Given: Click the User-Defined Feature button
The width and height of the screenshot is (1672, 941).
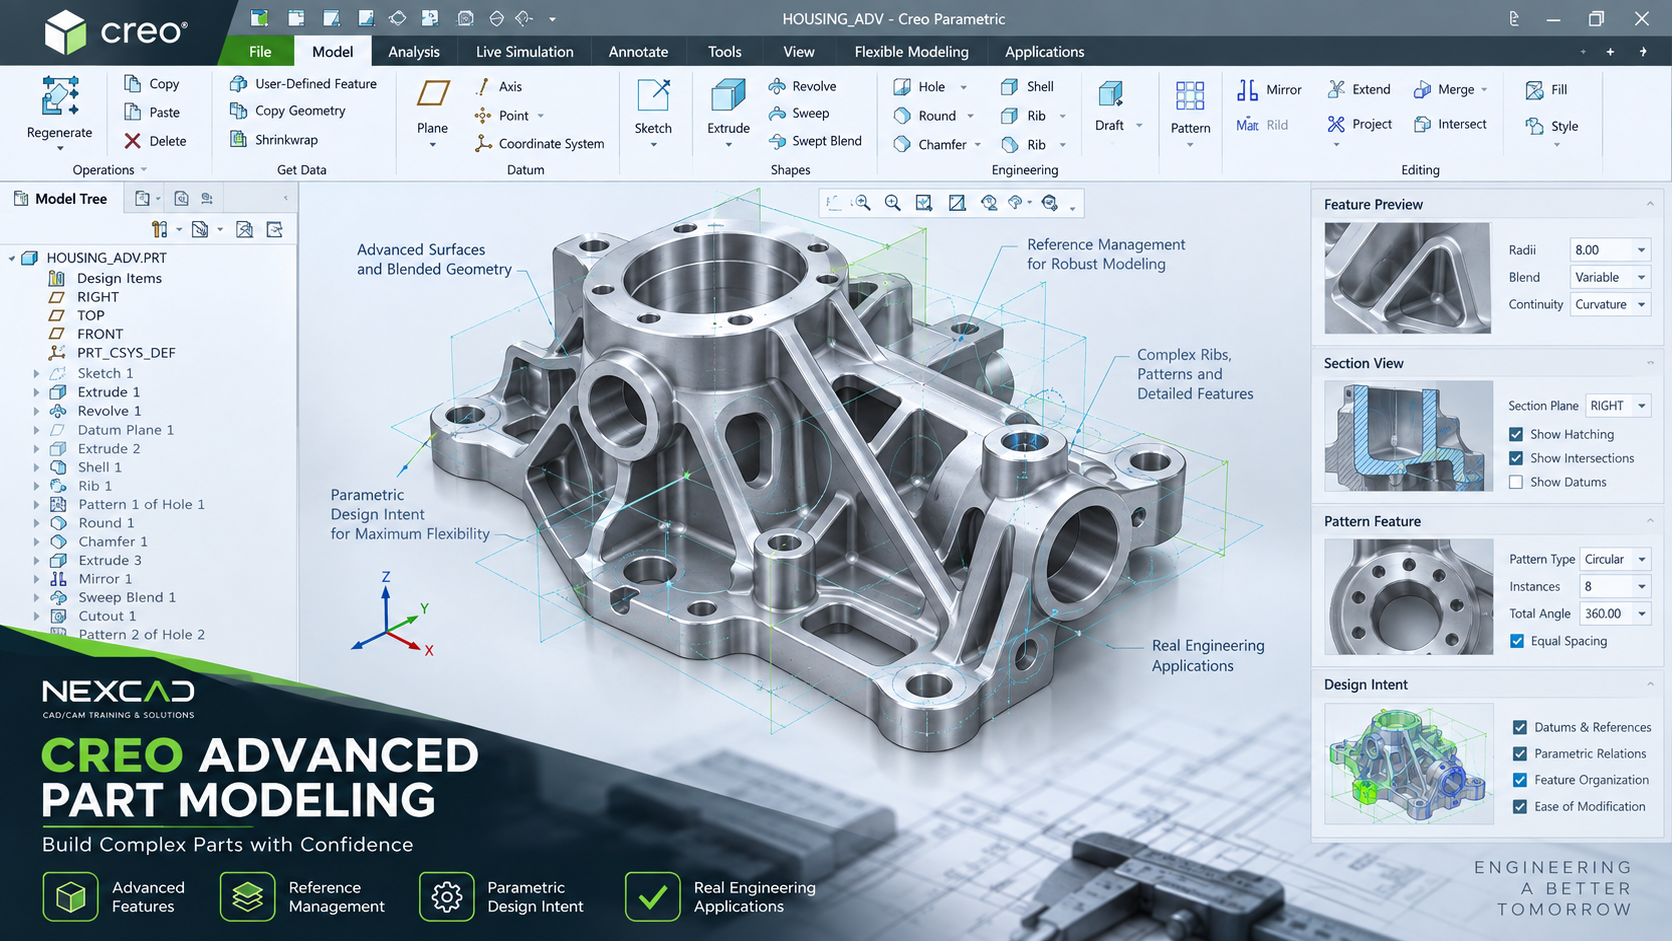Looking at the screenshot, I should [x=303, y=84].
